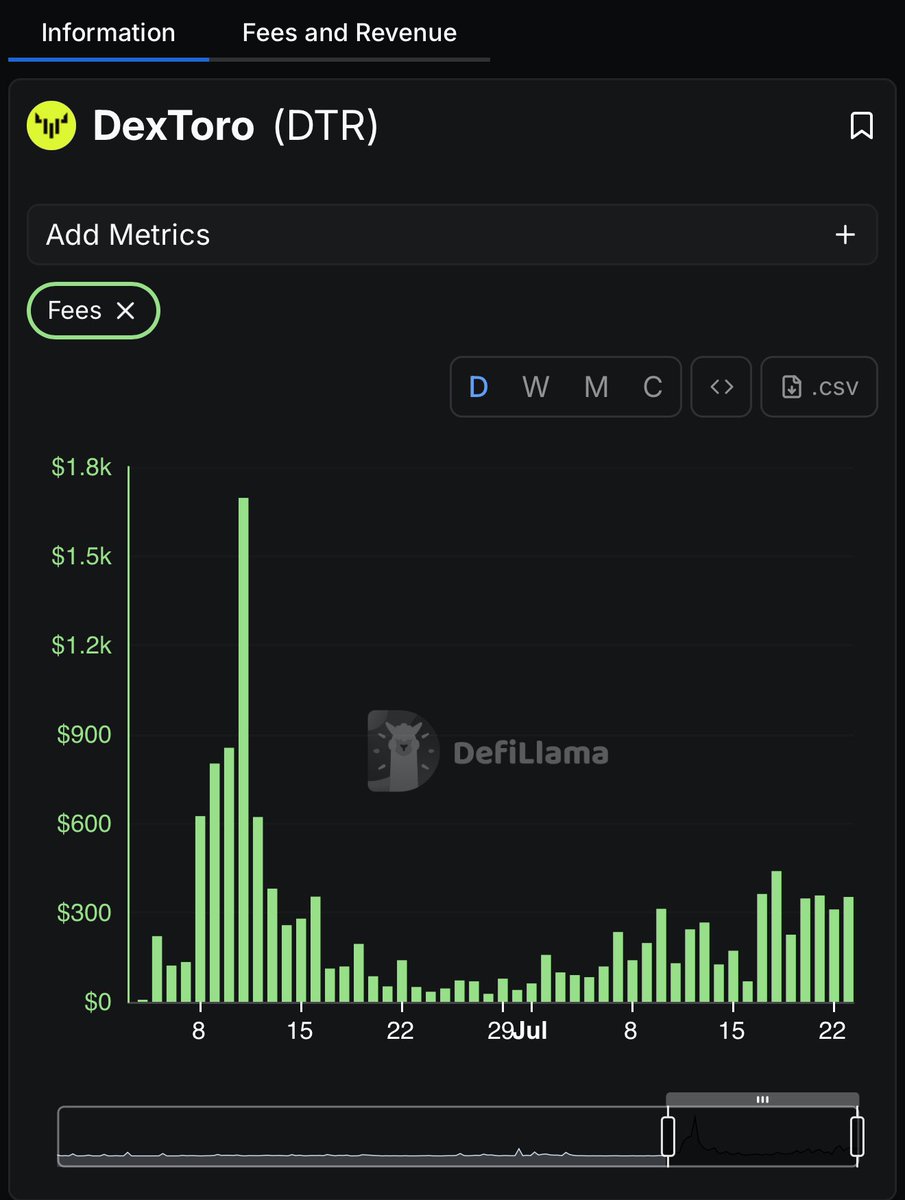Switch to Fees and Revenue tab

click(349, 32)
